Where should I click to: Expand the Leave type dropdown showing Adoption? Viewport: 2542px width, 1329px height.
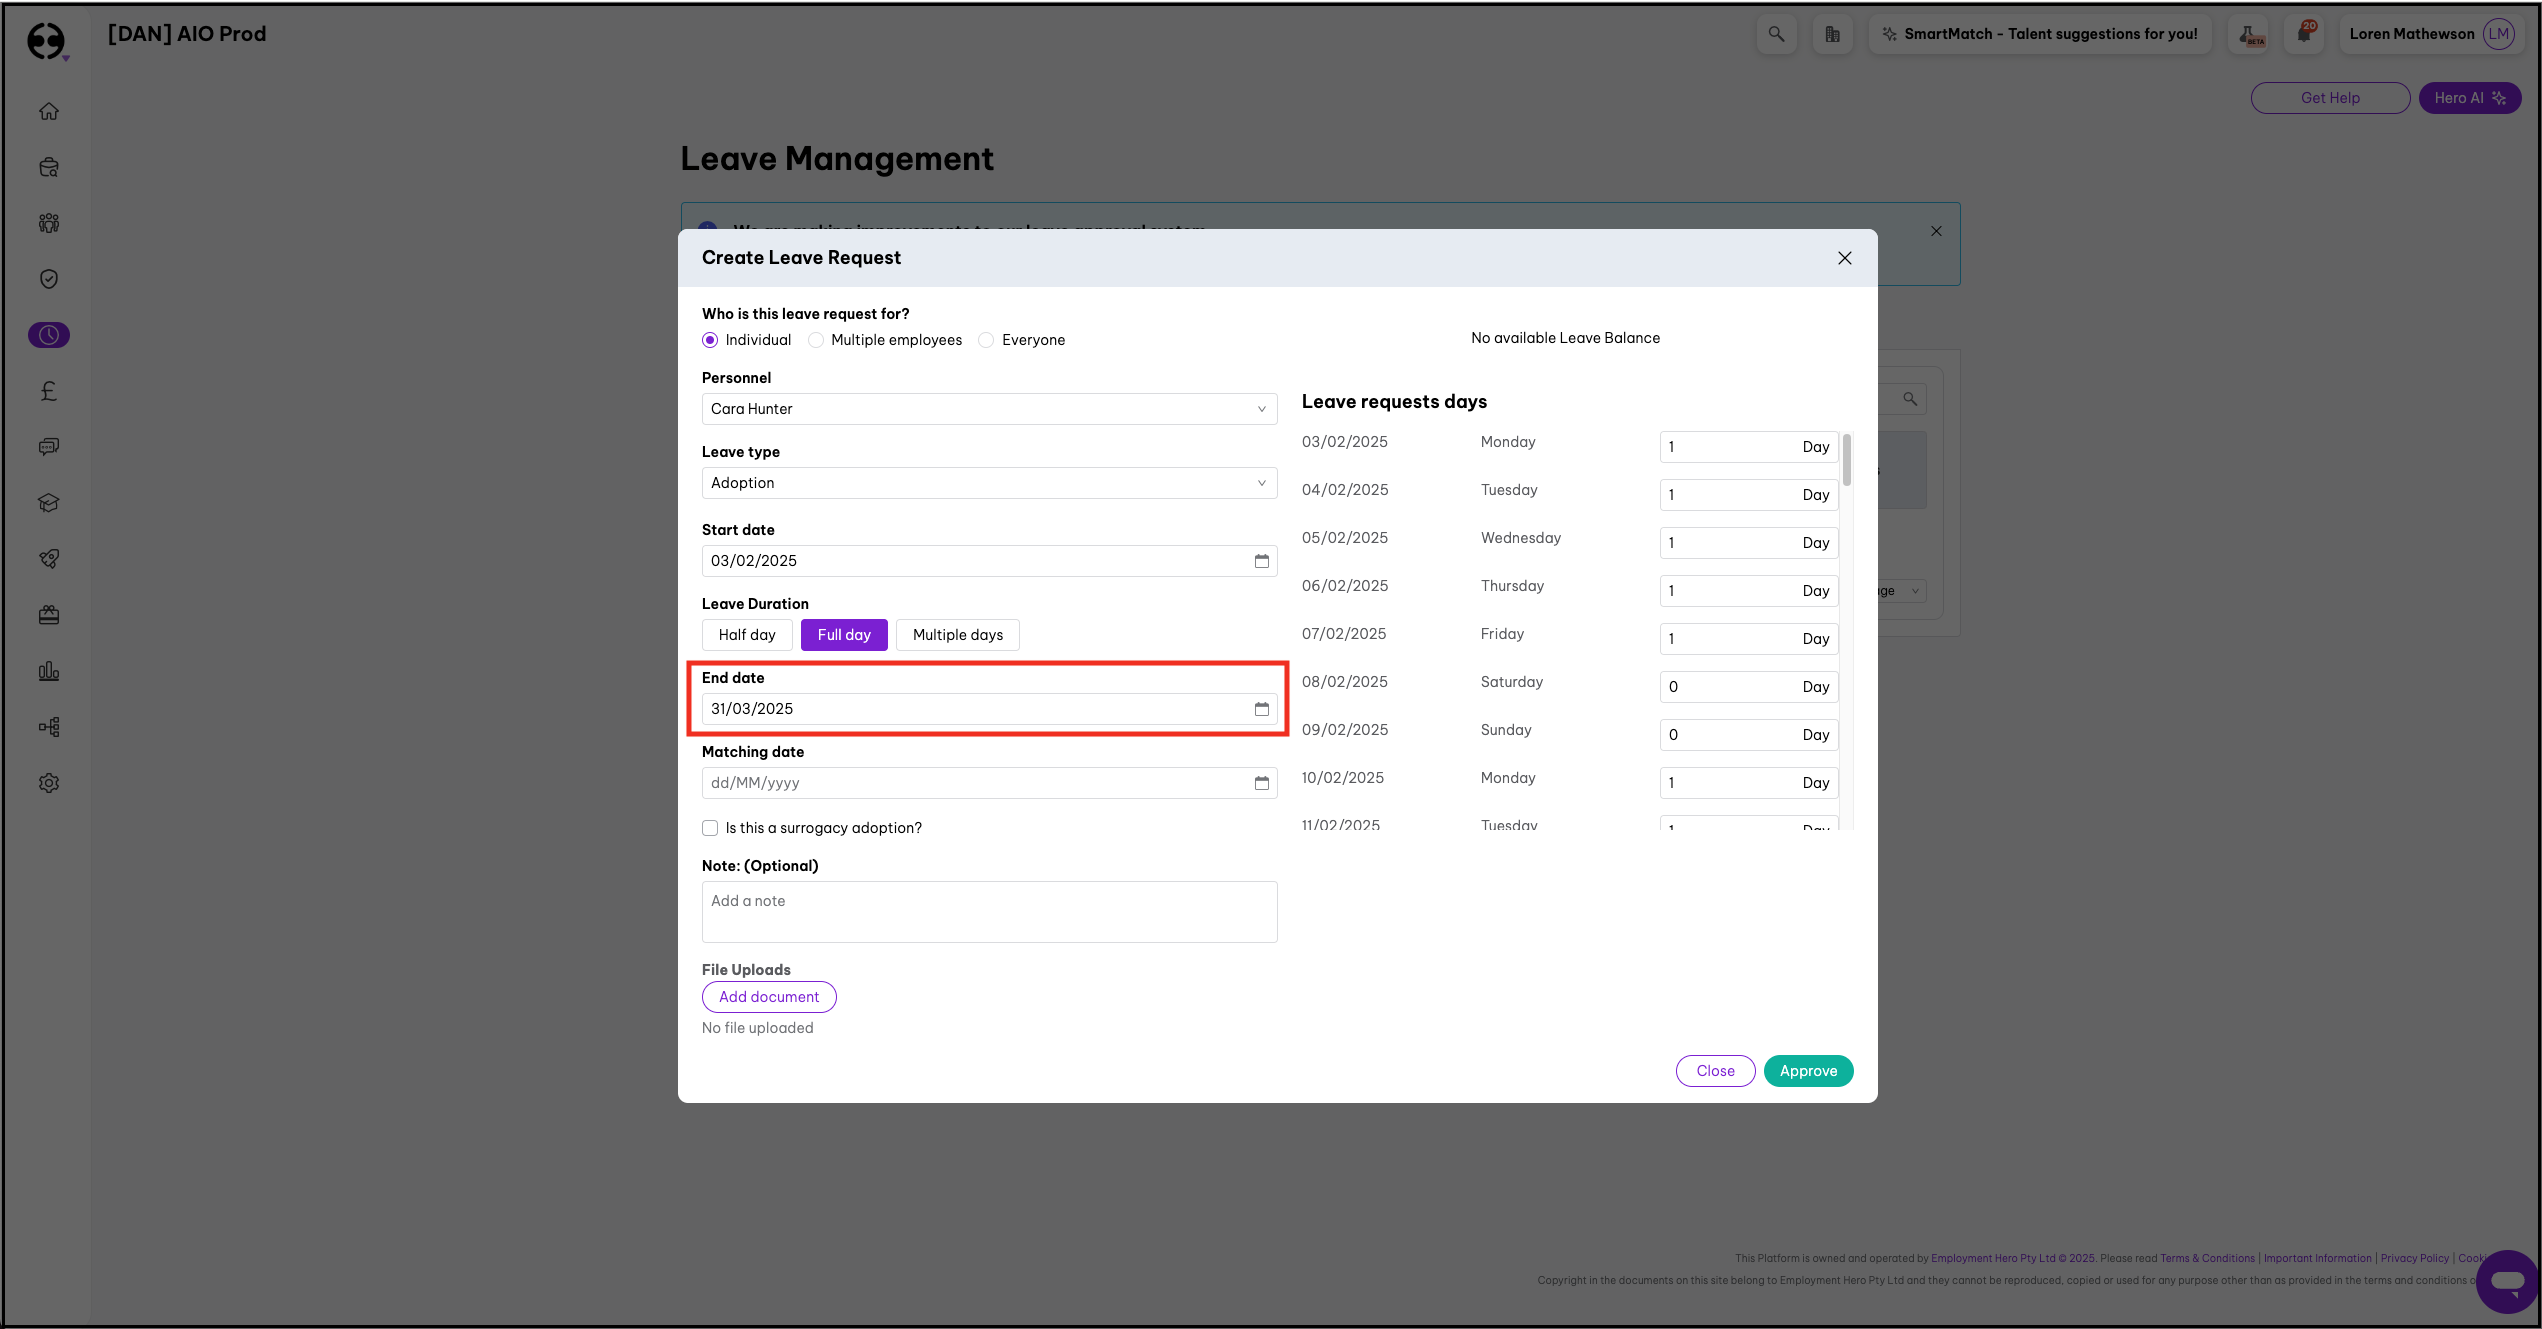pyautogui.click(x=988, y=483)
